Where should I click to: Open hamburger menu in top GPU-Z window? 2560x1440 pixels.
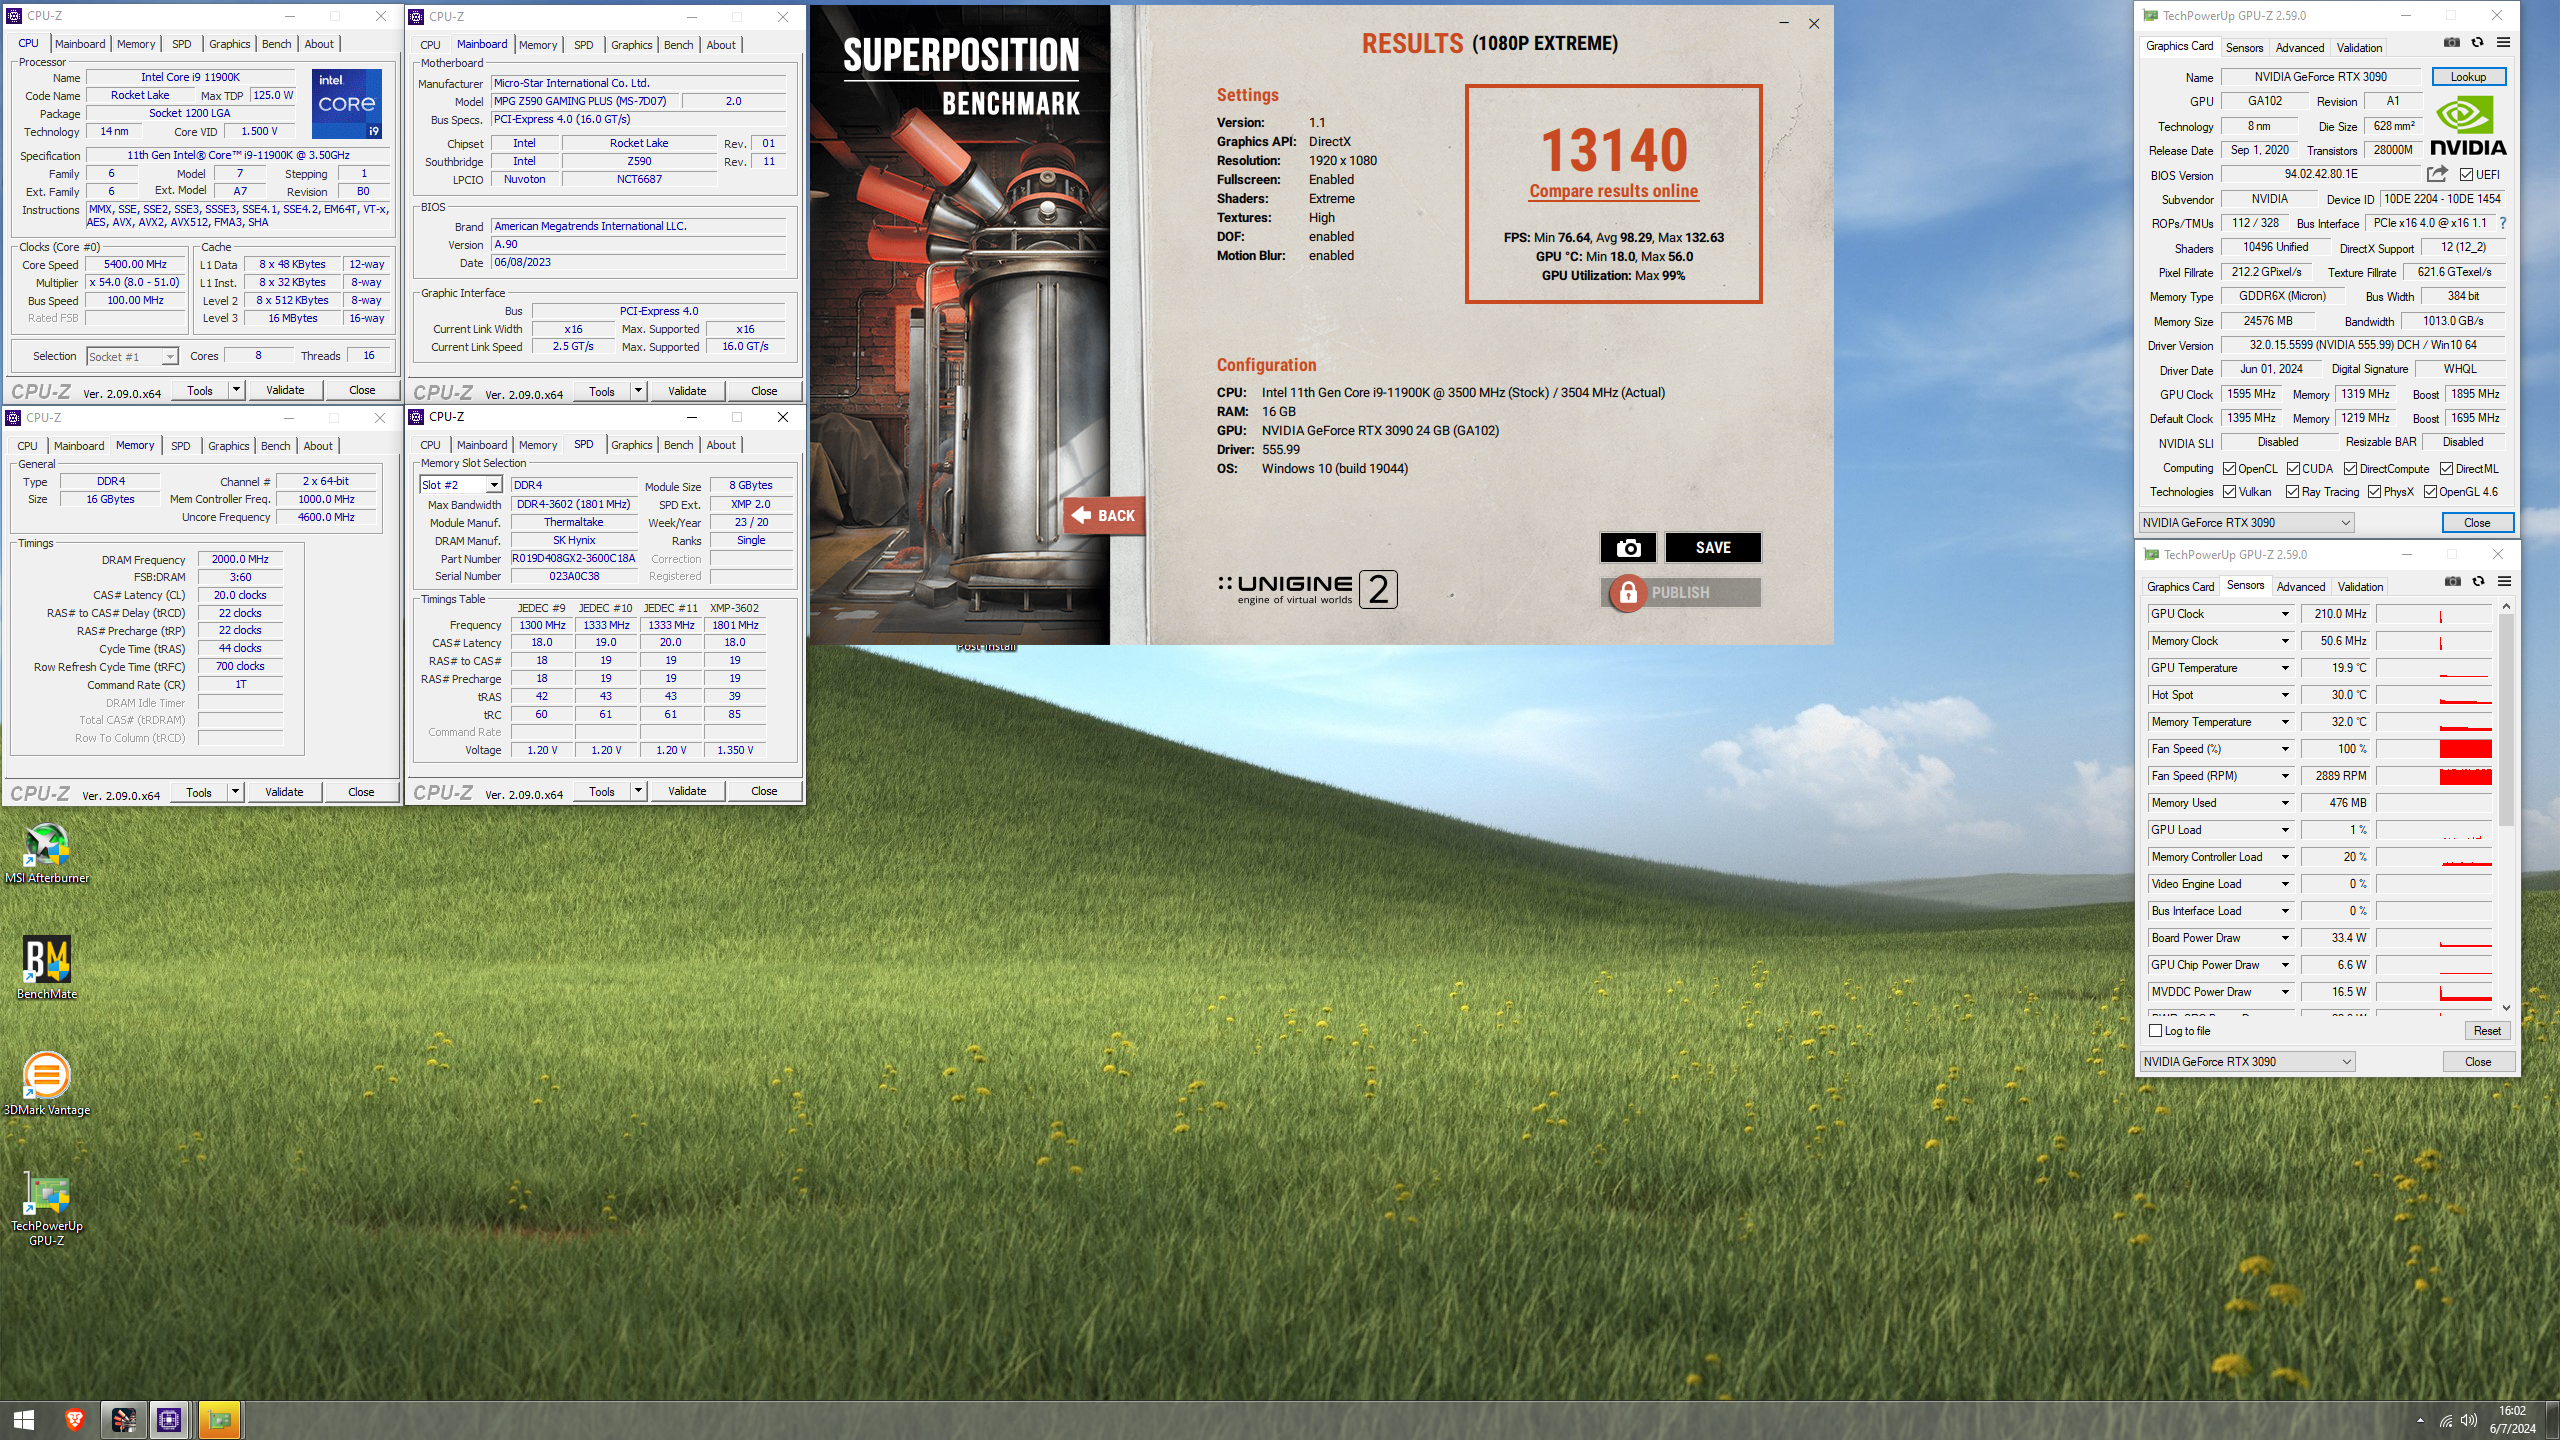coord(2503,42)
